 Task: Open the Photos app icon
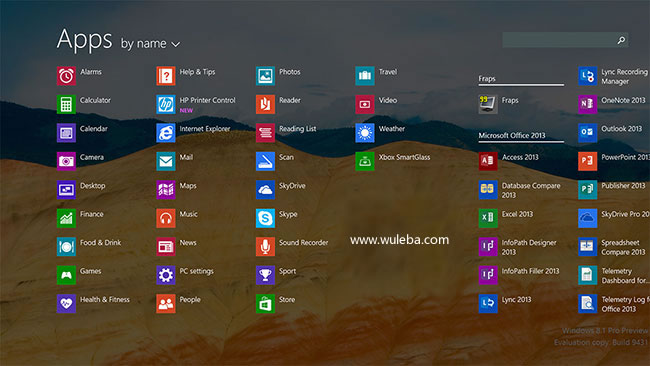click(265, 76)
